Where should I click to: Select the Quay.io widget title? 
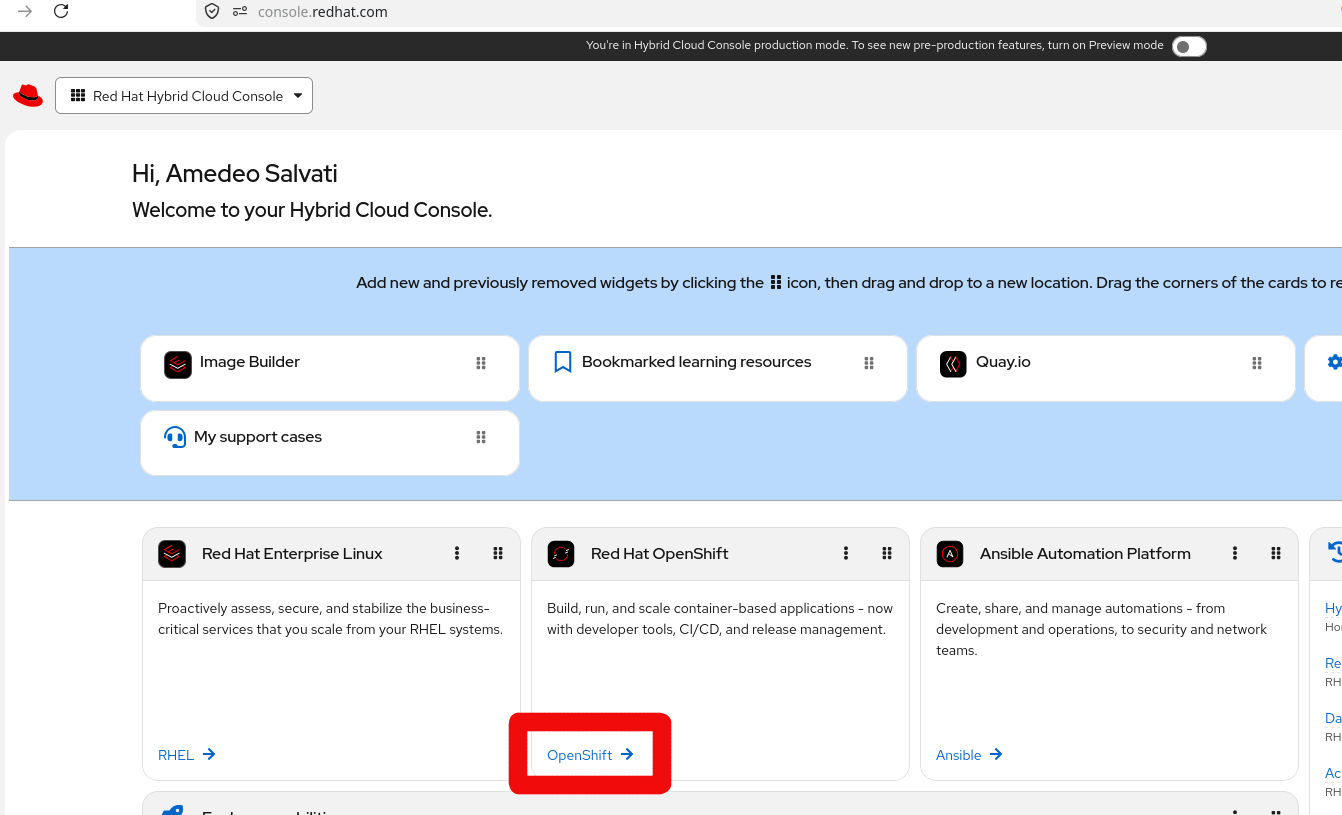click(1003, 362)
